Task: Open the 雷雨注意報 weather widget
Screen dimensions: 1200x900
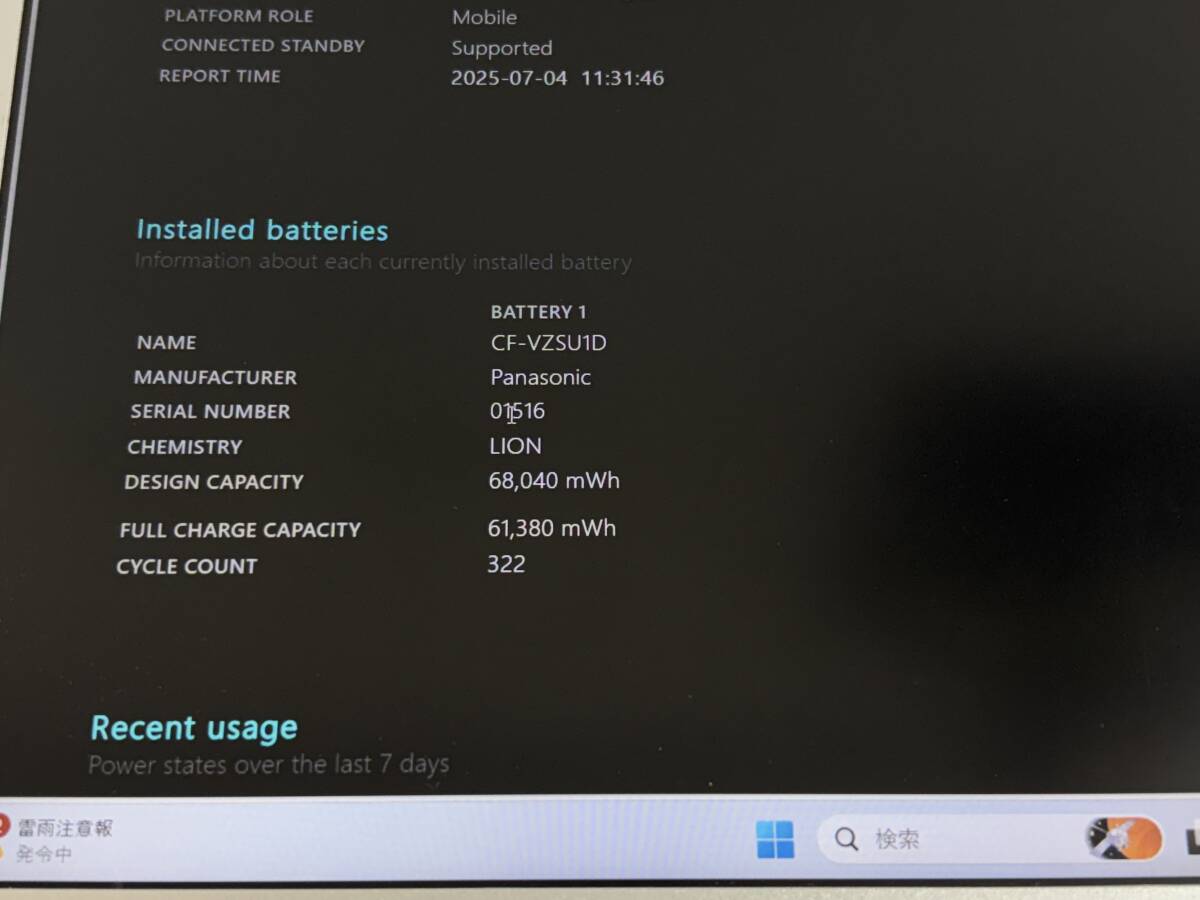Action: pyautogui.click(x=58, y=840)
